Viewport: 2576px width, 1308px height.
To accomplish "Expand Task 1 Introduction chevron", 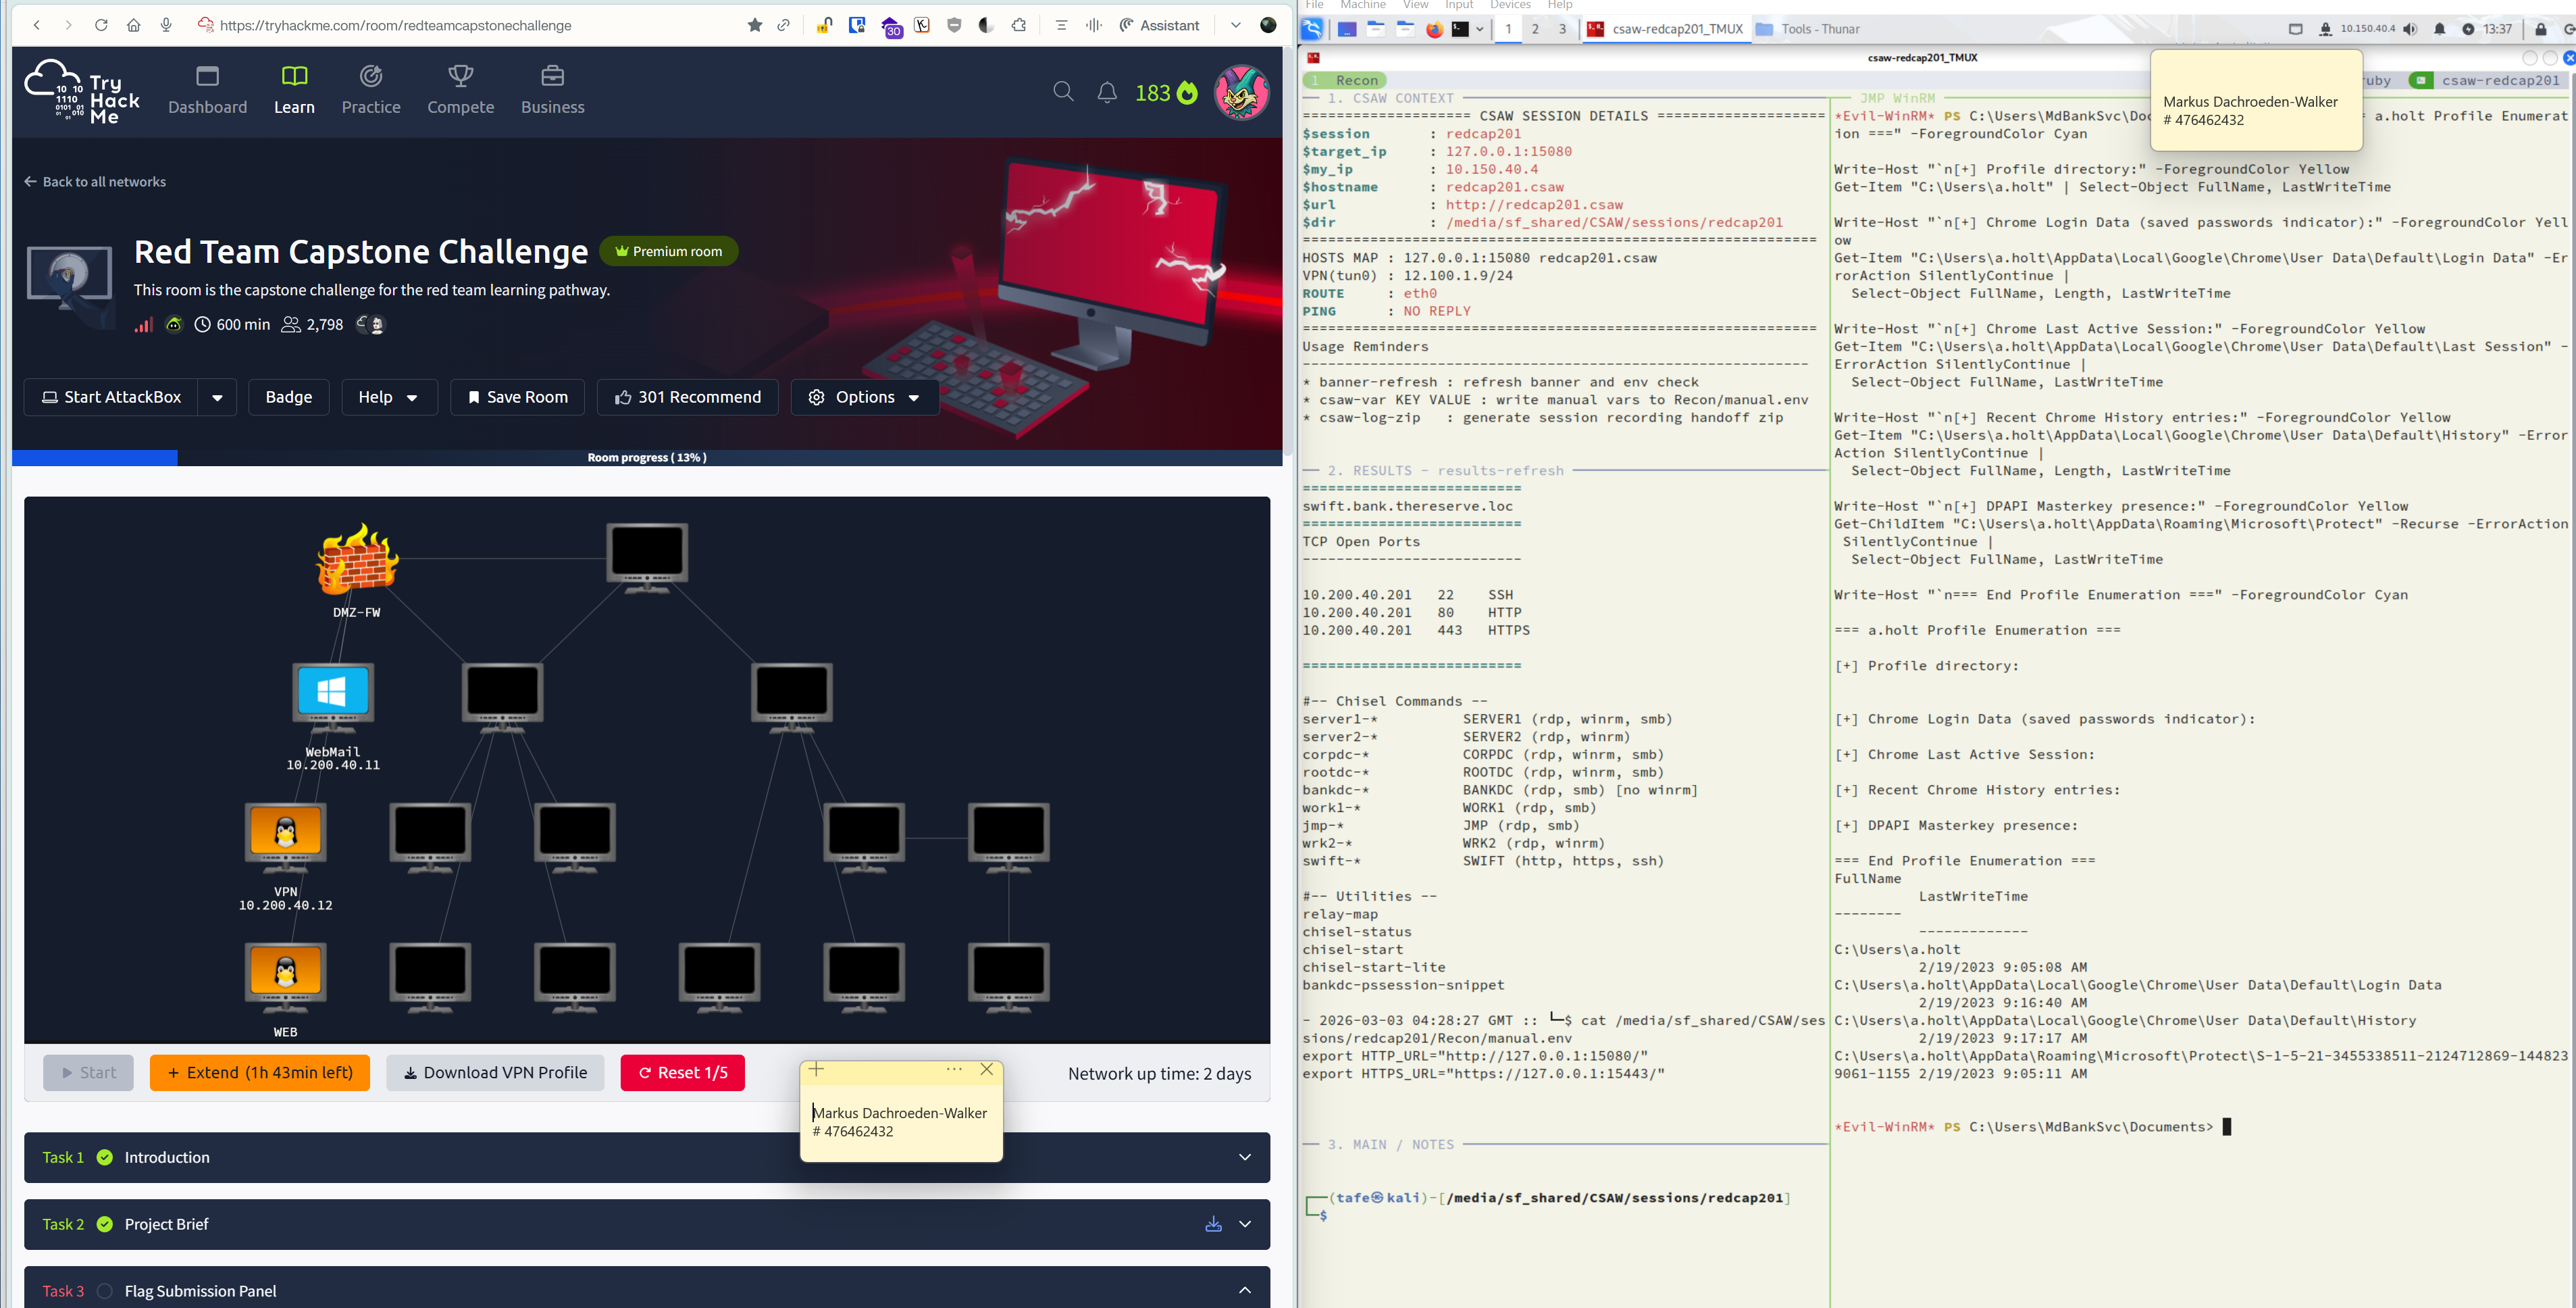I will coord(1244,1157).
